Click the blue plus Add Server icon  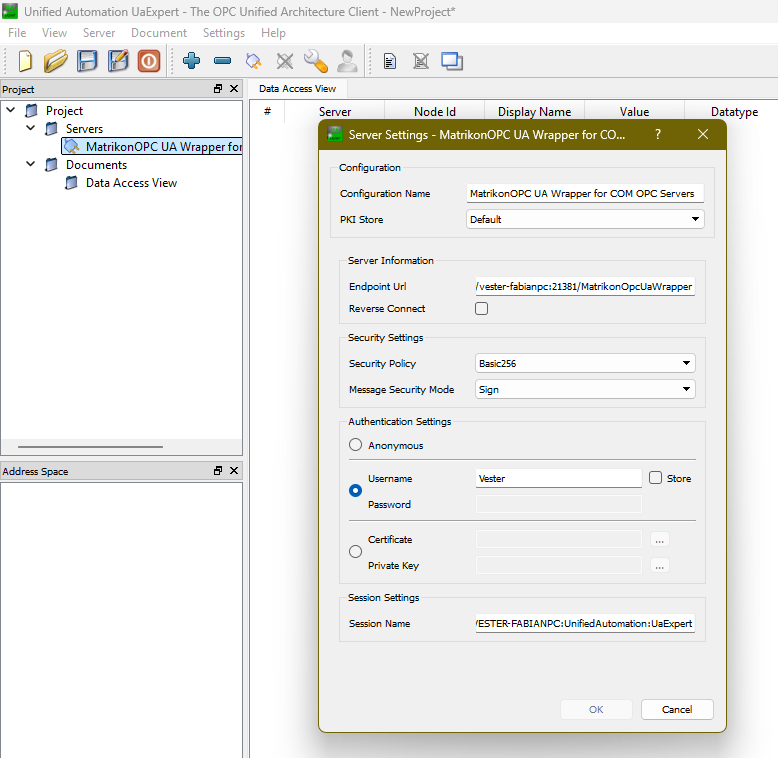[x=192, y=61]
